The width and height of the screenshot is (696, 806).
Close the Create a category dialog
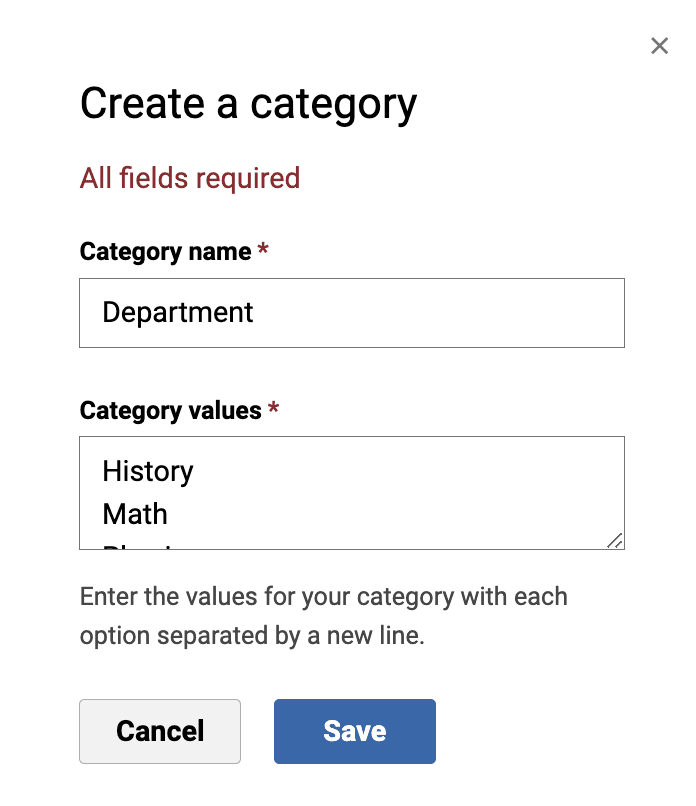point(659,46)
